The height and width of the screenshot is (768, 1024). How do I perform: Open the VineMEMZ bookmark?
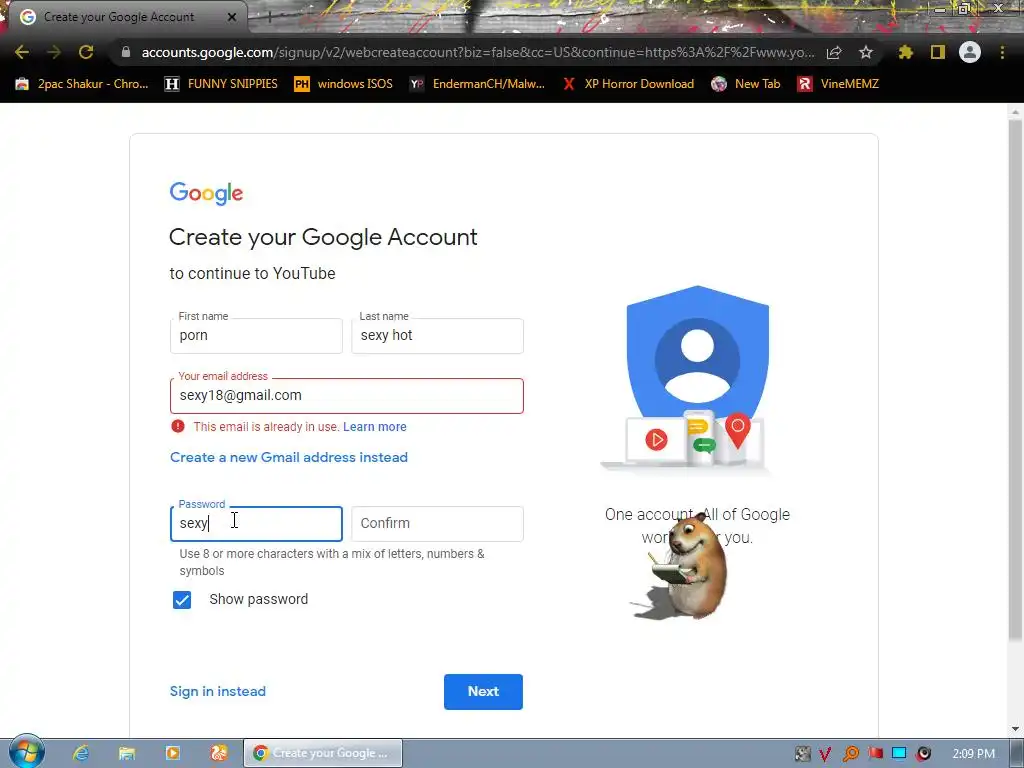(838, 84)
